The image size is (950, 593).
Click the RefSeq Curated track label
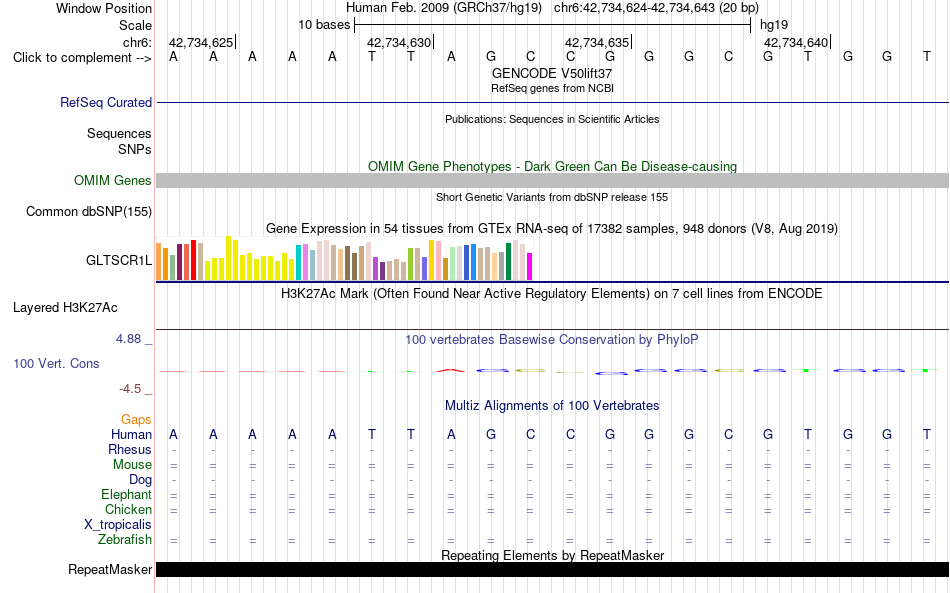105,102
